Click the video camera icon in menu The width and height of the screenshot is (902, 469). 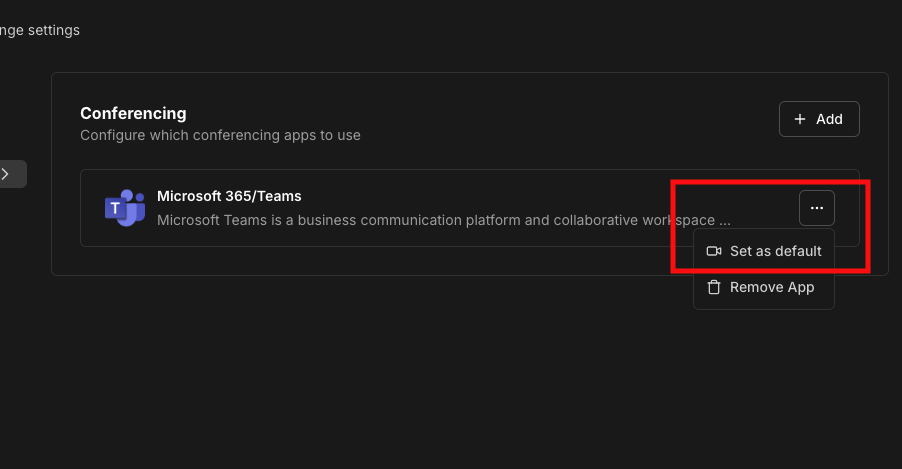(714, 251)
